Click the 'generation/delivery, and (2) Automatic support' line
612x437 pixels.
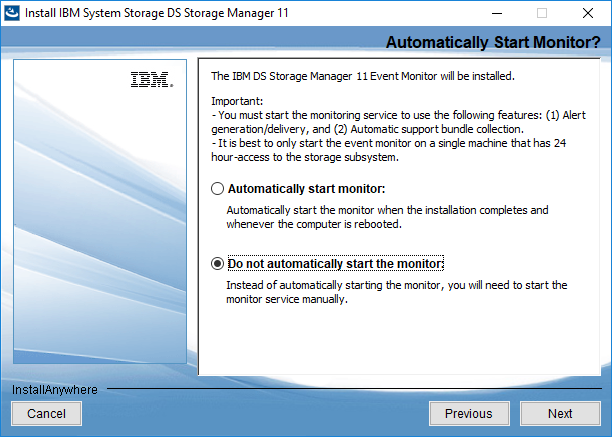367,129
